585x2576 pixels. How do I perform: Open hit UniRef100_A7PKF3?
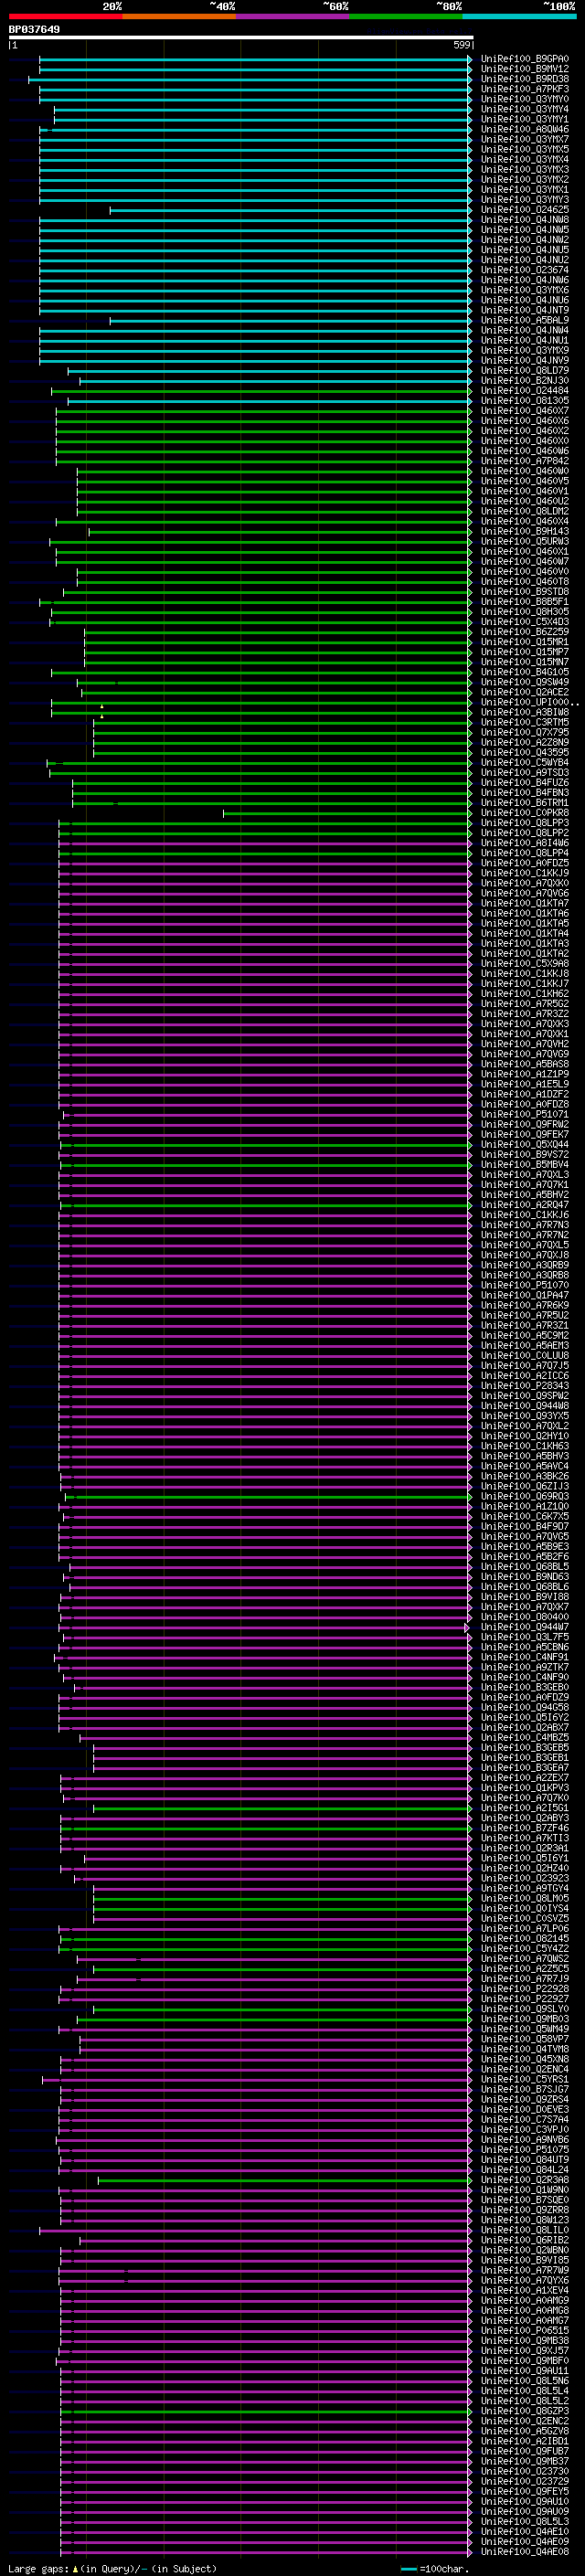click(x=525, y=89)
